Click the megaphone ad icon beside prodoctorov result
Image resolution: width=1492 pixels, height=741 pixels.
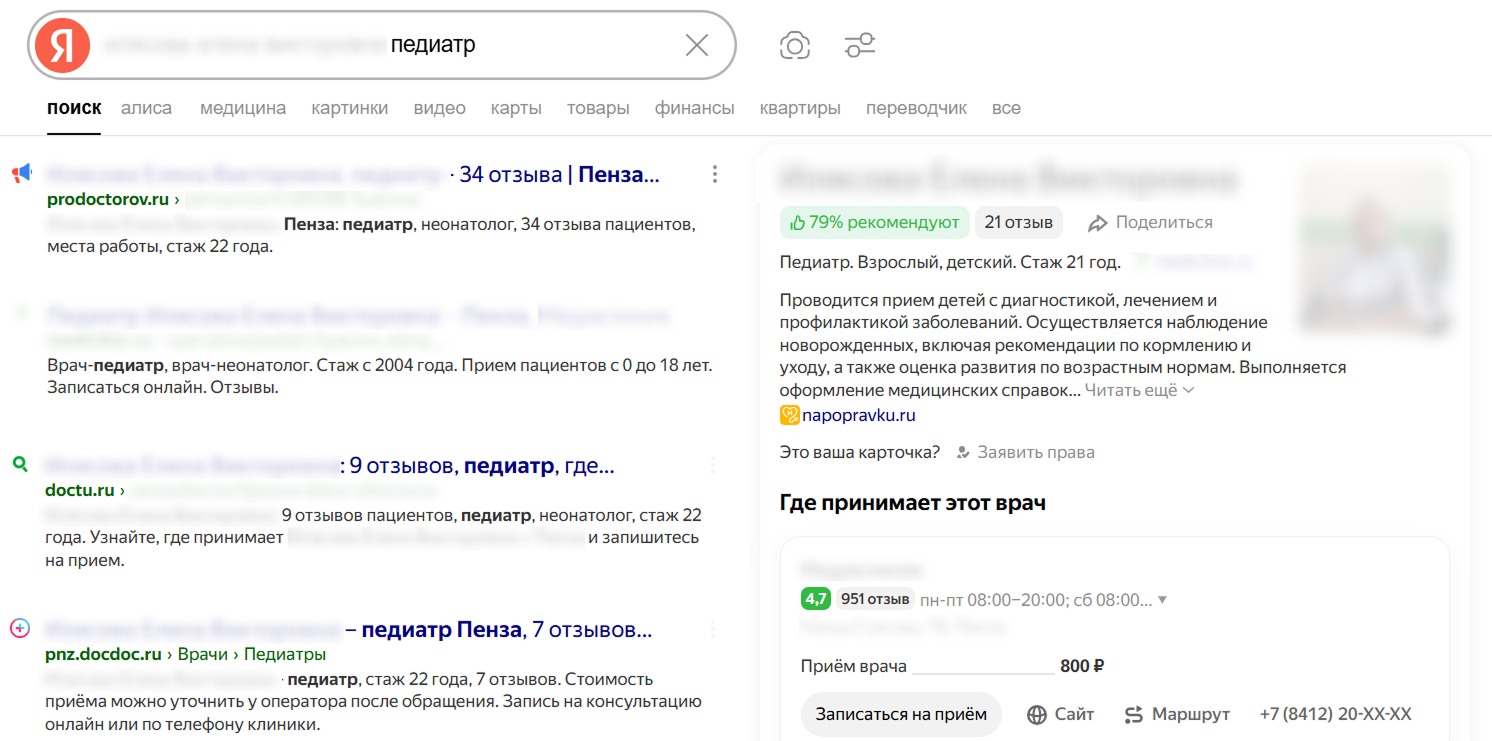[x=21, y=175]
